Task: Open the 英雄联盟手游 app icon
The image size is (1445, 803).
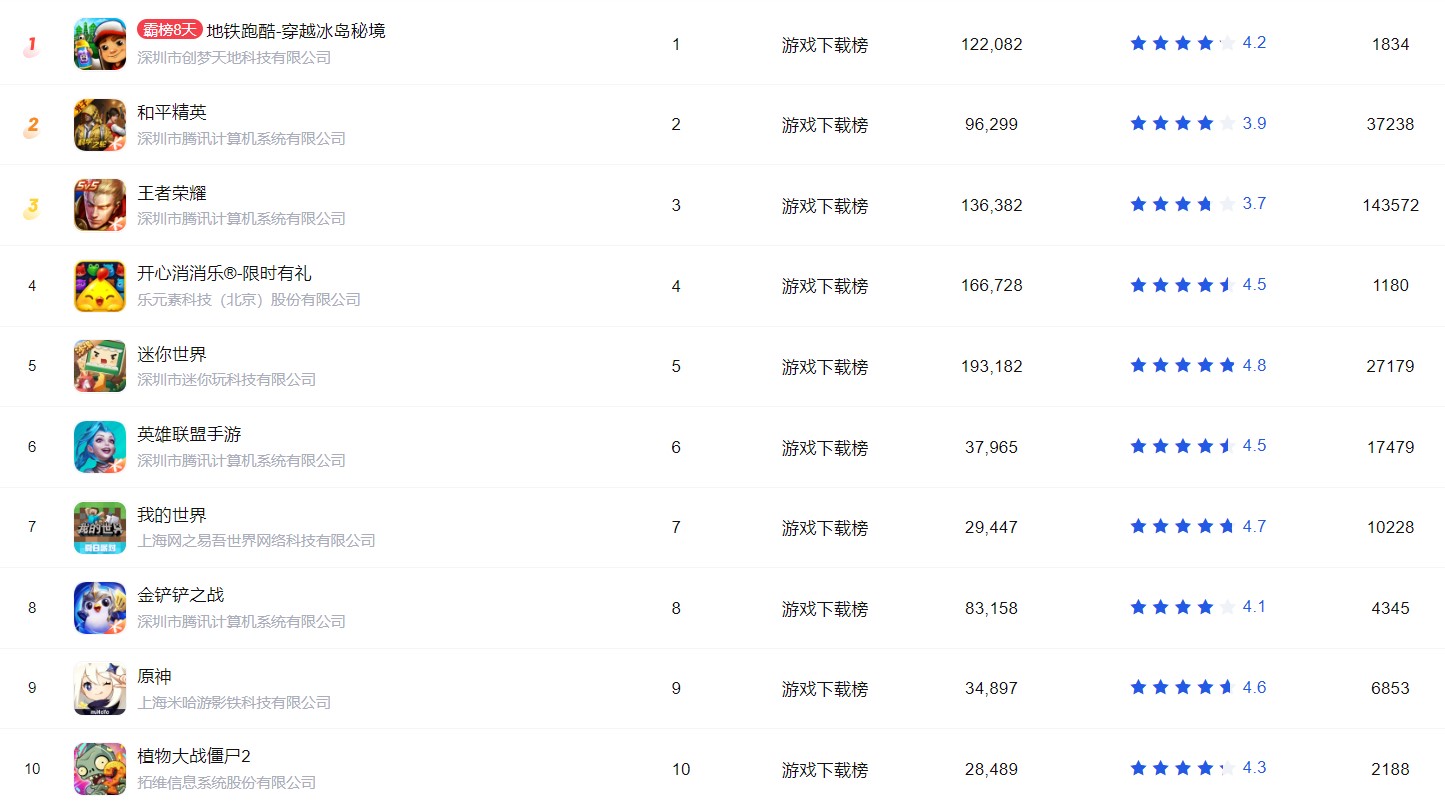Action: pos(100,447)
